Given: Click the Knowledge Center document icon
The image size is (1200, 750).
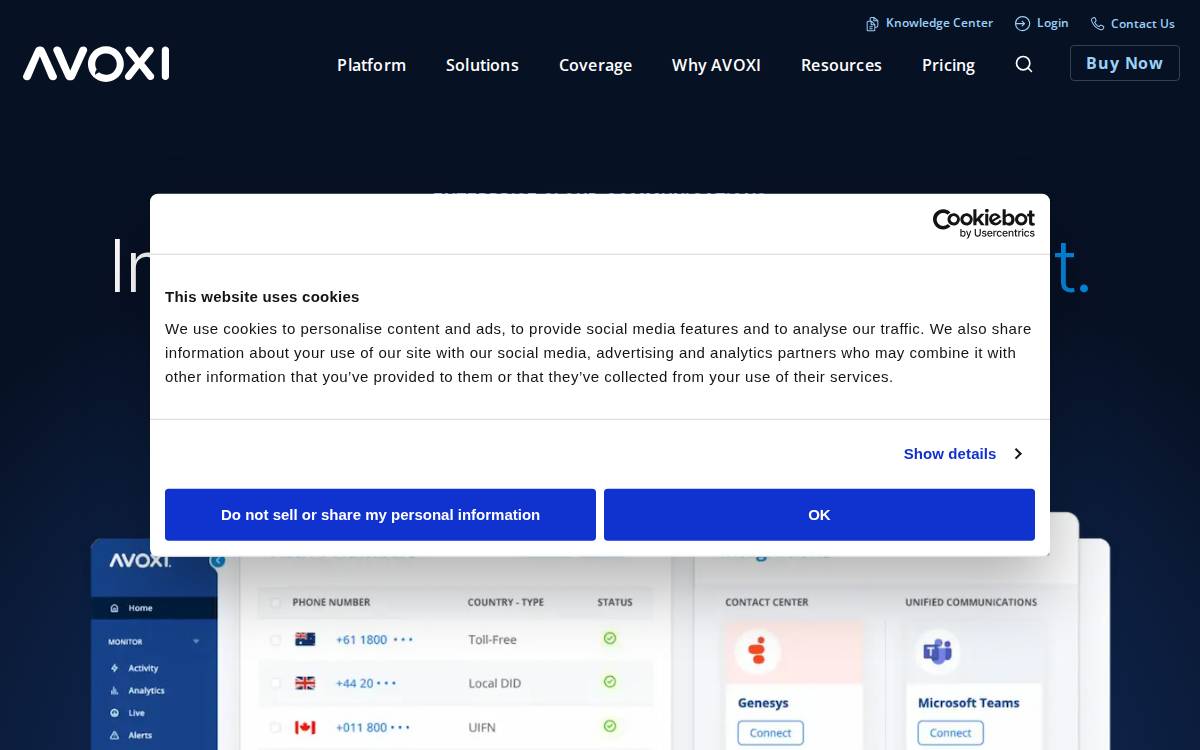Looking at the screenshot, I should (872, 24).
